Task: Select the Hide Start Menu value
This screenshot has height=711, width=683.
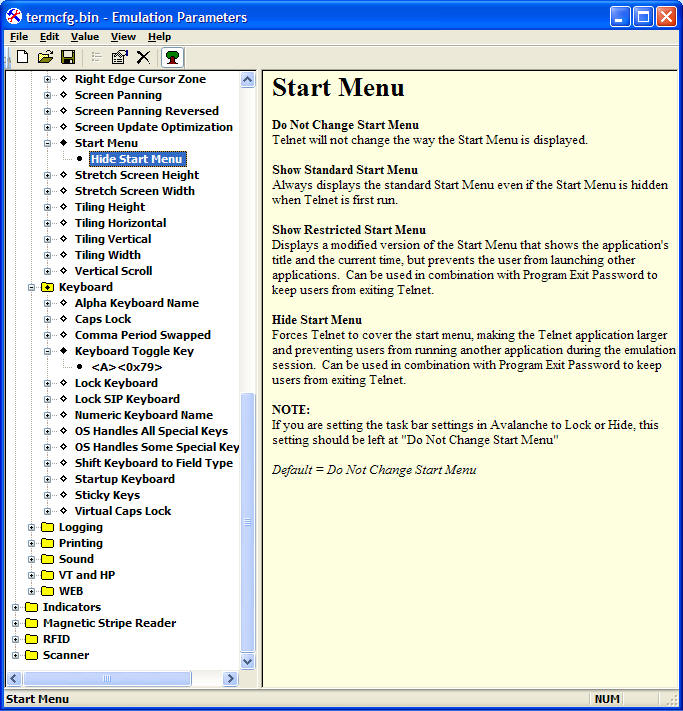Action: tap(136, 159)
